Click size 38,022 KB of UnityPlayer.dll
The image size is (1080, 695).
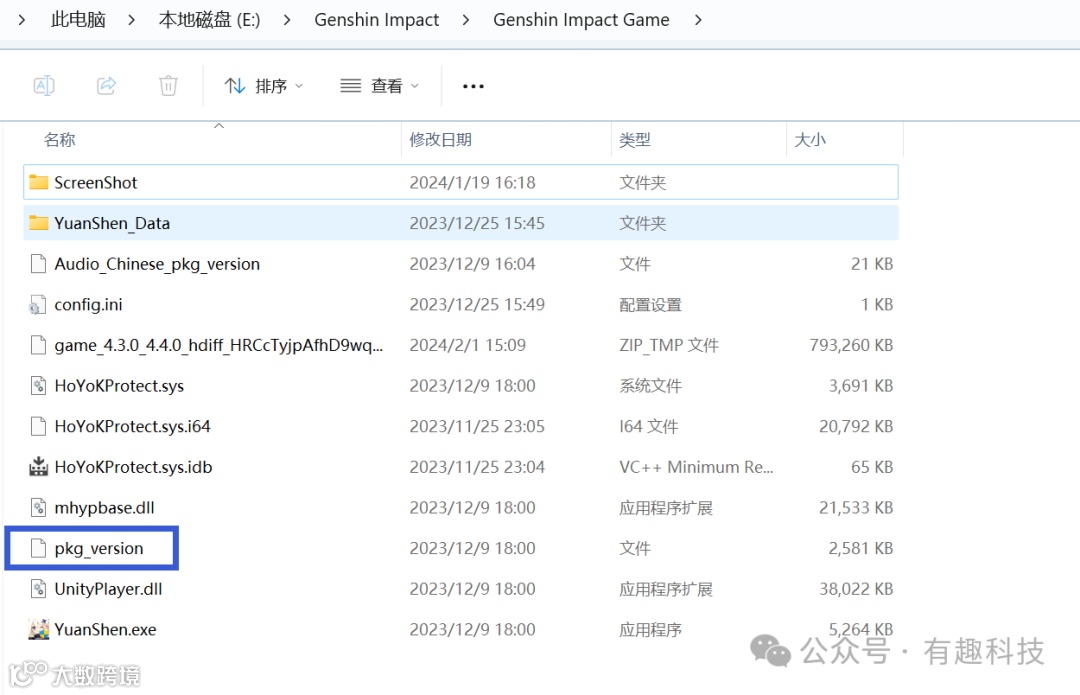click(856, 589)
